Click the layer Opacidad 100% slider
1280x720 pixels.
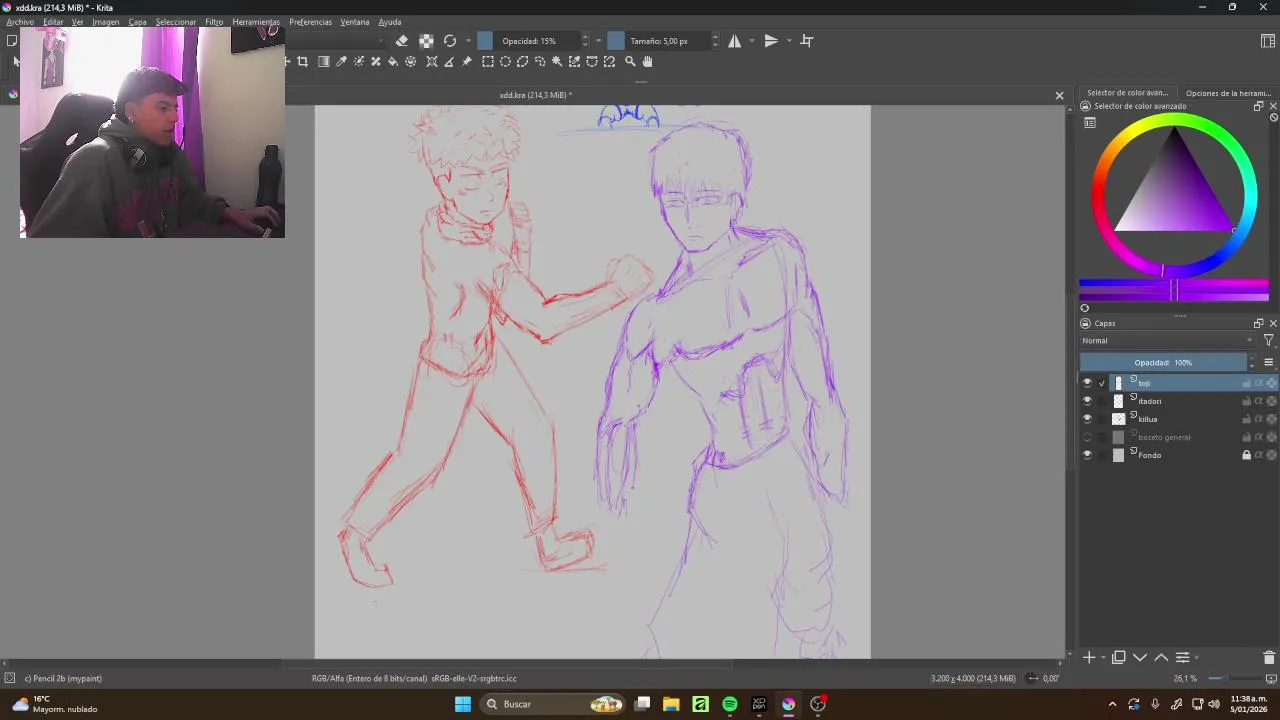click(x=1163, y=362)
